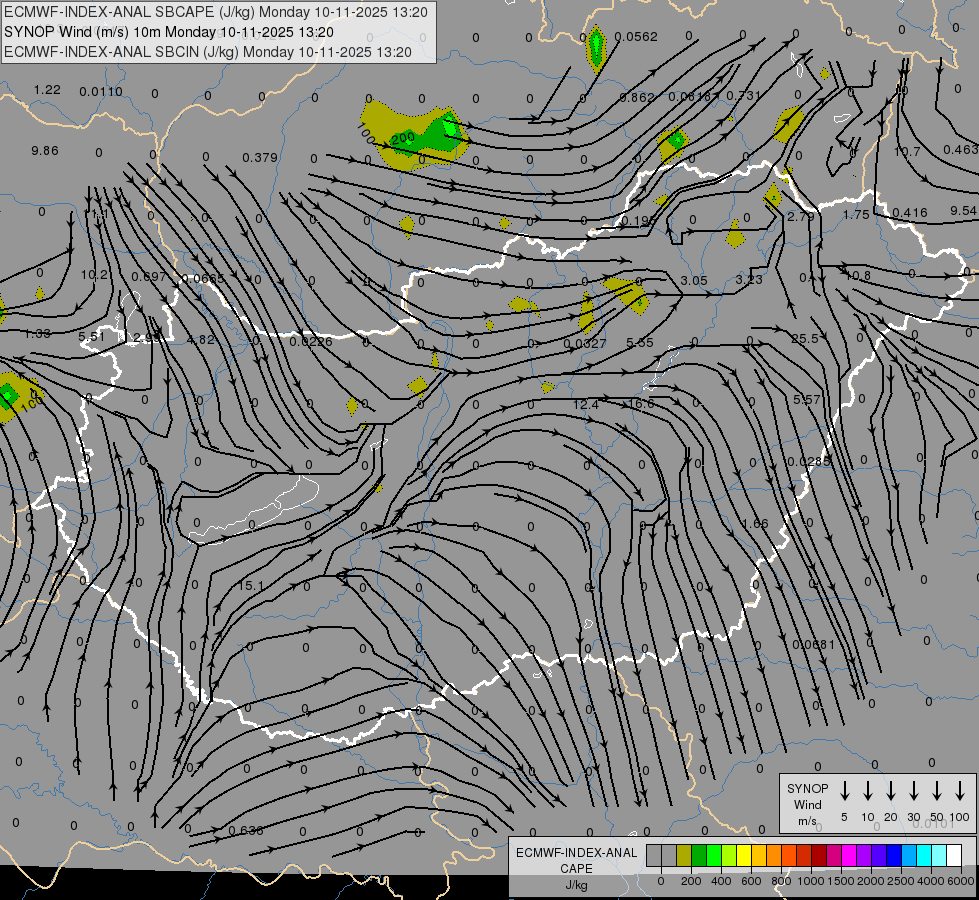Select the pure yellow CAPE legend swatch
The width and height of the screenshot is (979, 900).
[x=744, y=856]
